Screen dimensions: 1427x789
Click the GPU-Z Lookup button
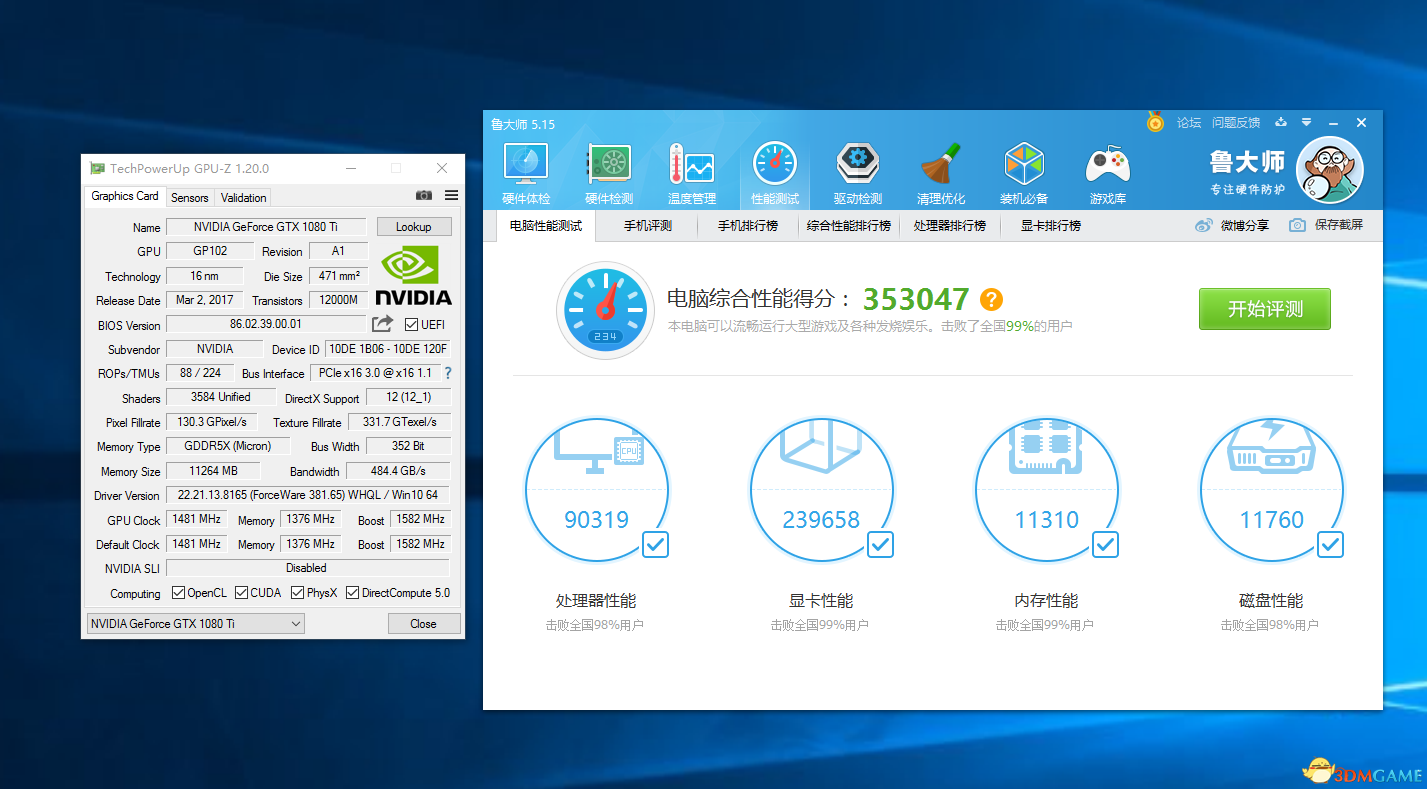[413, 227]
